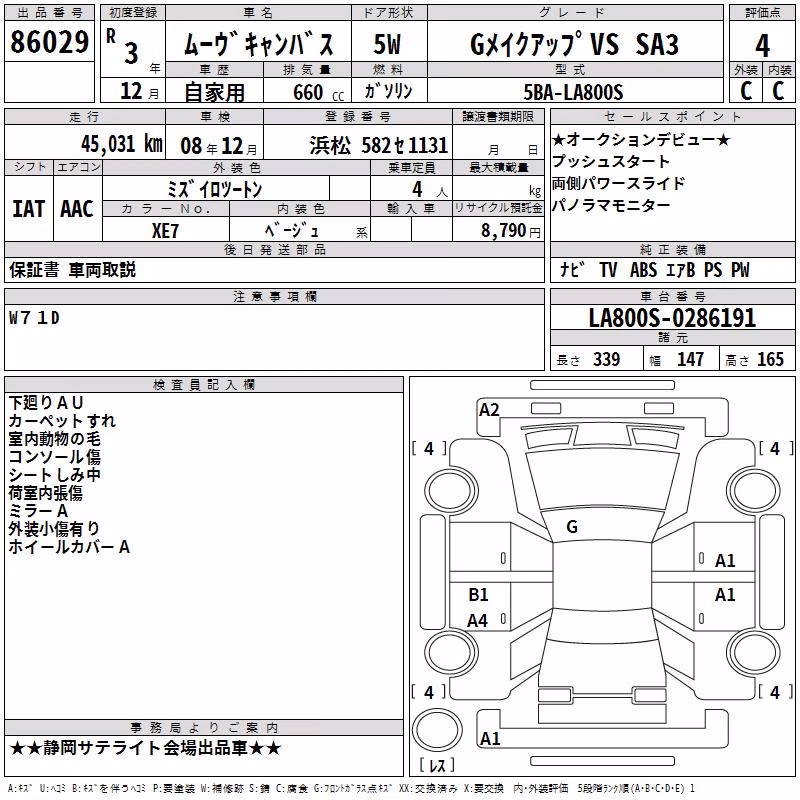Click B1 mark on left rear door
800x800 pixels.
(478, 594)
